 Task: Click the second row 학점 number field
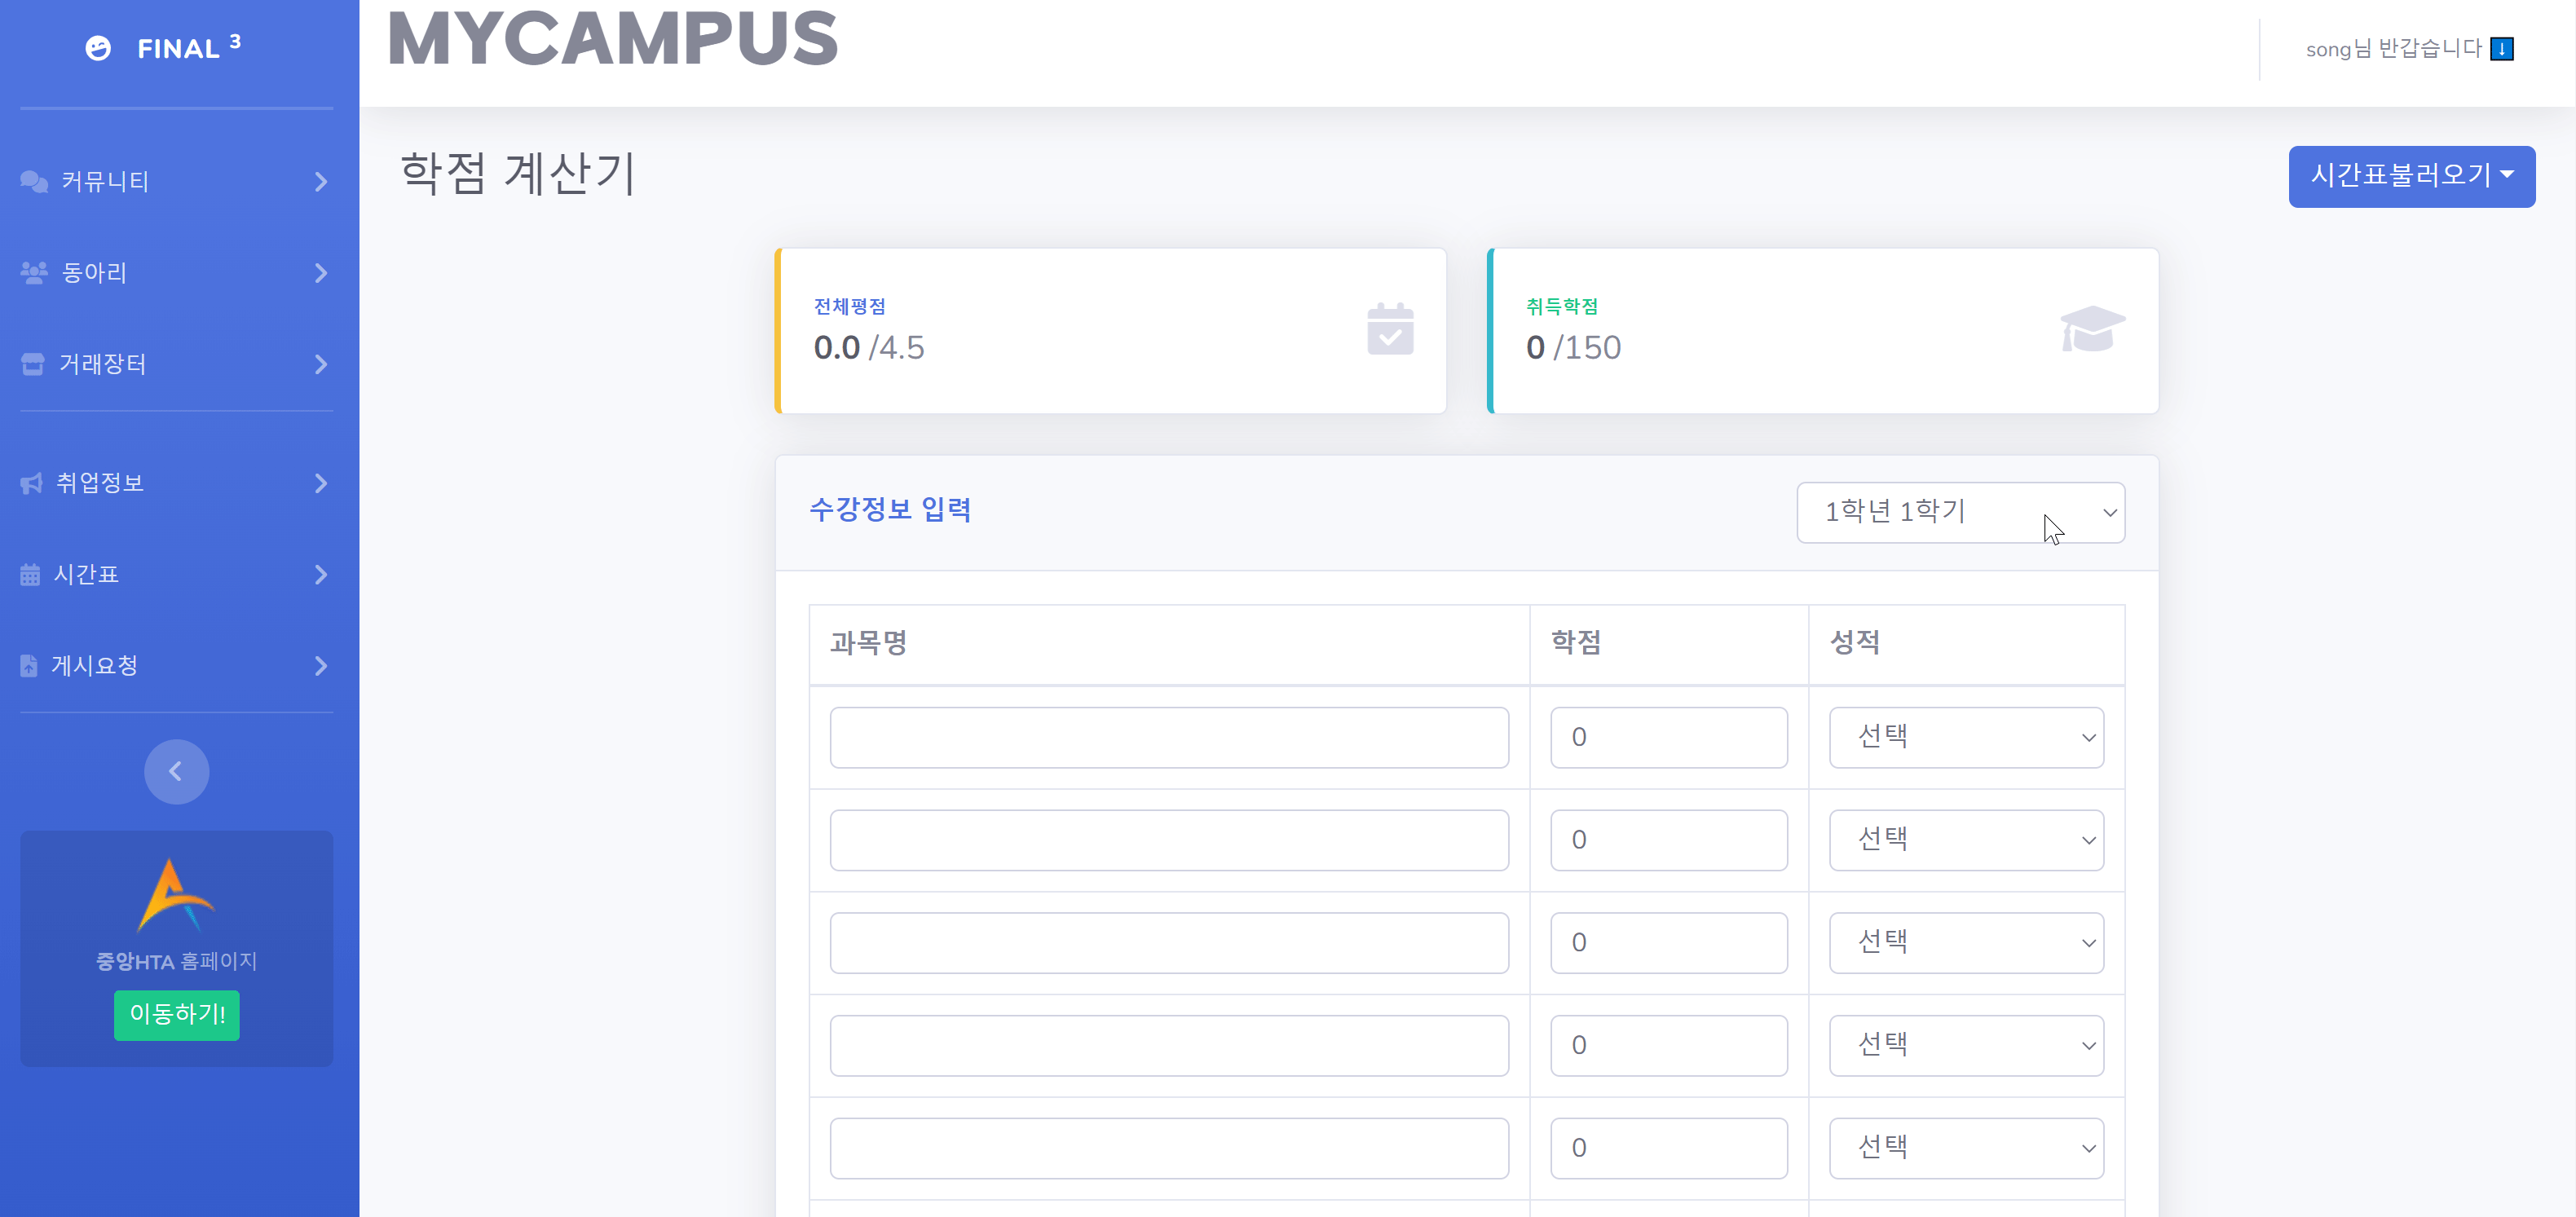click(x=1667, y=839)
